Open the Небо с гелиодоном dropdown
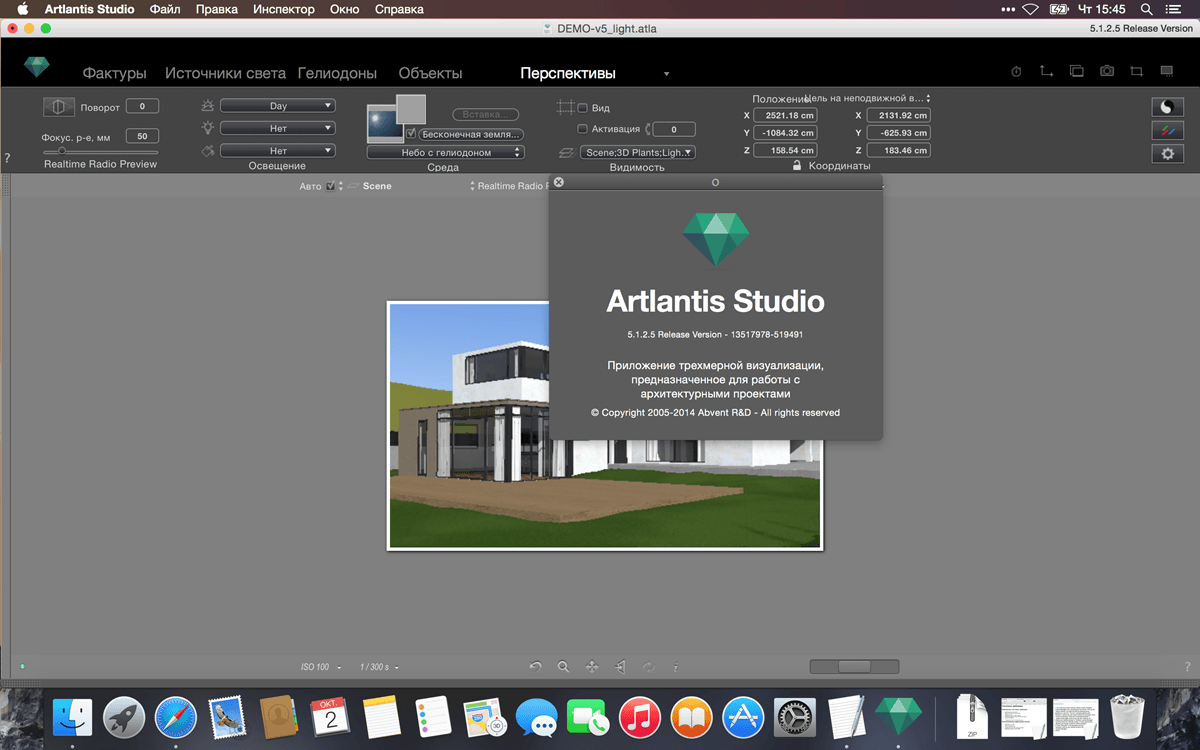This screenshot has width=1200, height=750. pyautogui.click(x=445, y=152)
